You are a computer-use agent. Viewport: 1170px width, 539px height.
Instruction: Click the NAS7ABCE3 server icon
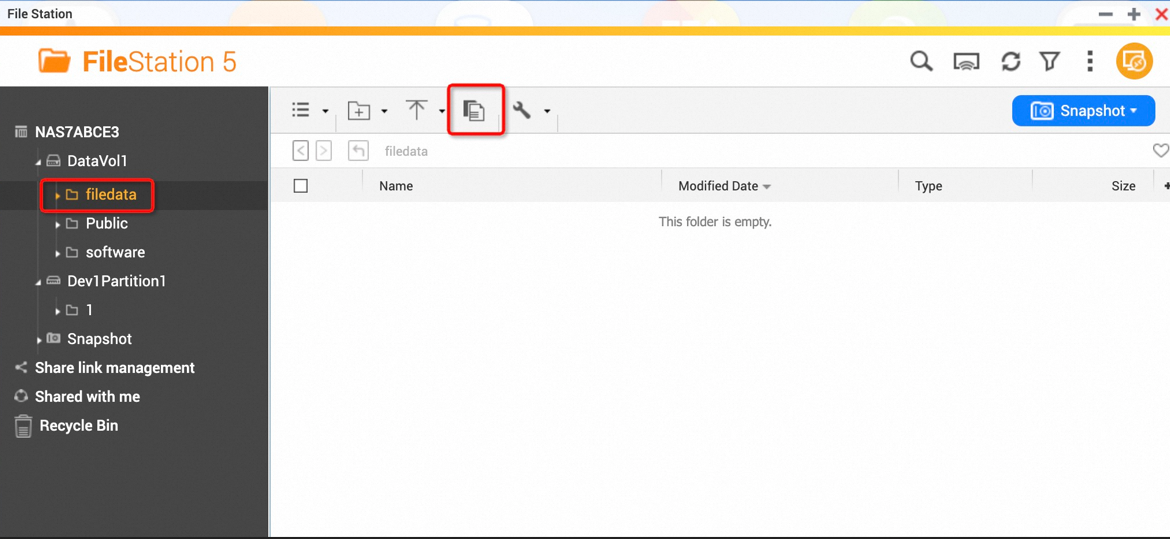pyautogui.click(x=22, y=132)
